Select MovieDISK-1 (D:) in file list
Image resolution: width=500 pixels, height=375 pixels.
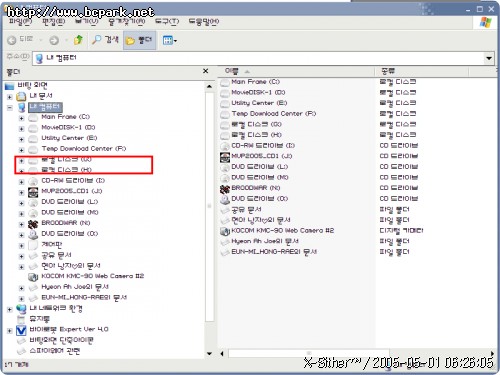tap(258, 92)
